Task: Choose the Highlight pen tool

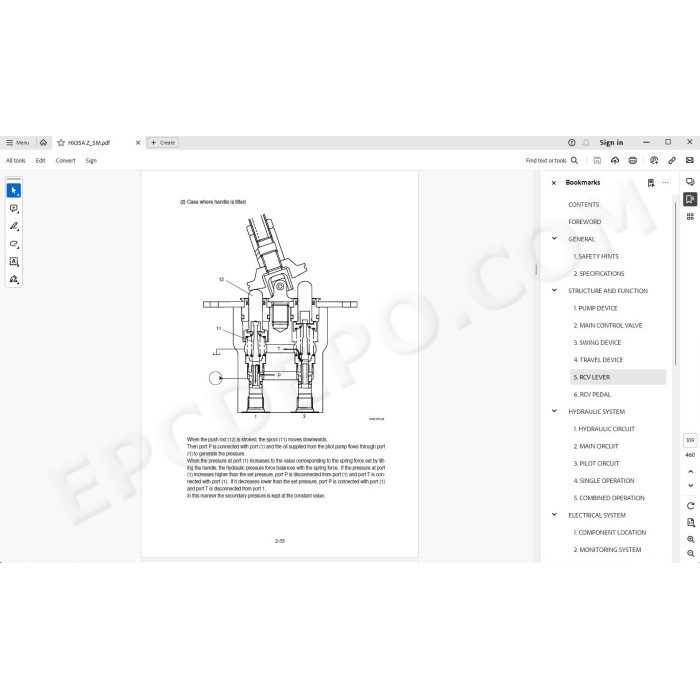Action: click(x=14, y=226)
